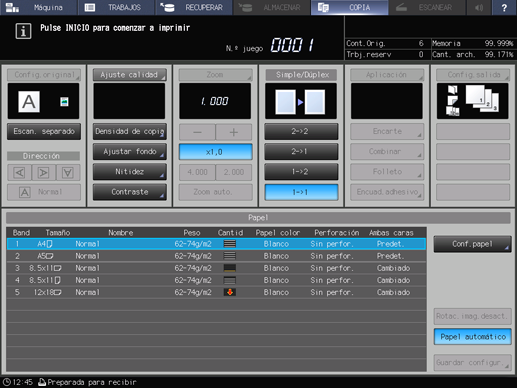Image resolution: width=517 pixels, height=388 pixels.
Task: Click the 1.000 zoom value display
Action: coord(215,101)
